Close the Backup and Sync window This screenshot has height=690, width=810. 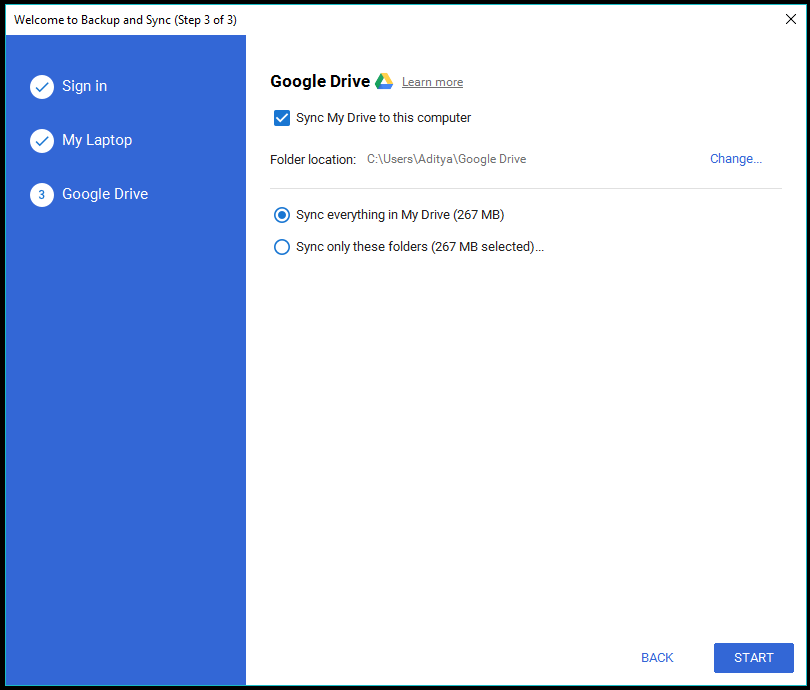click(790, 19)
